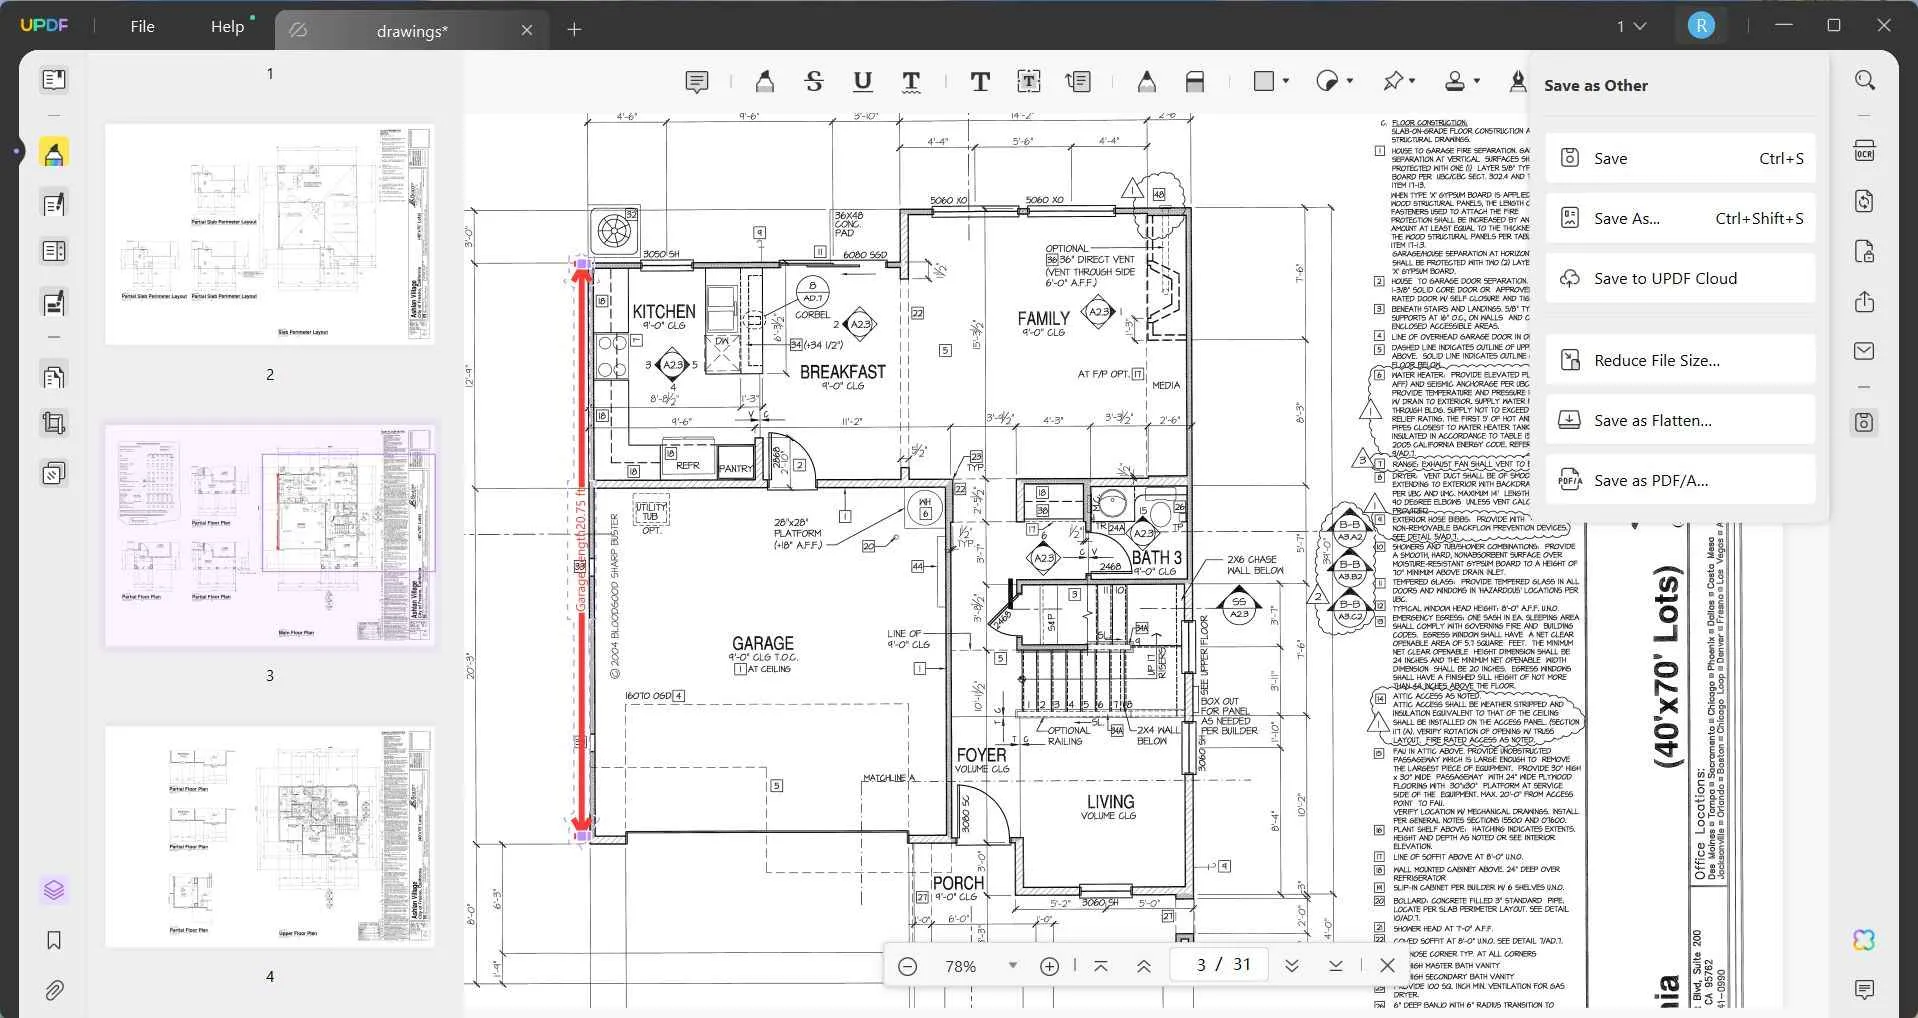
Task: Select the Underline tool
Action: 863,82
